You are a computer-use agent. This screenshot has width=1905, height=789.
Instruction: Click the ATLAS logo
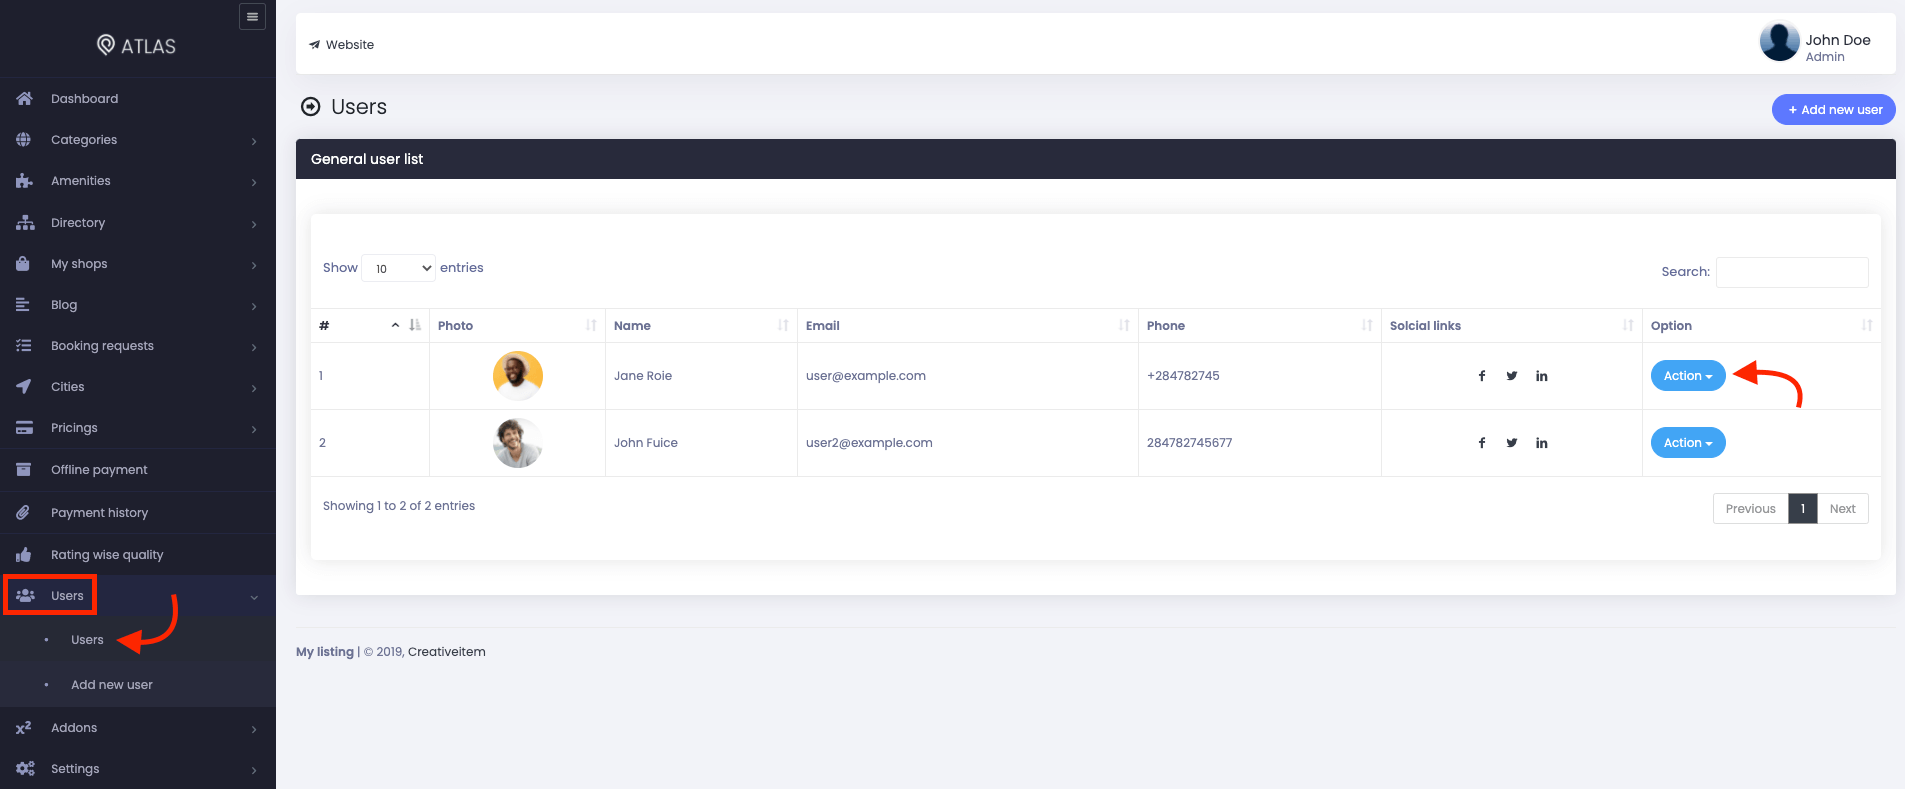(x=136, y=45)
